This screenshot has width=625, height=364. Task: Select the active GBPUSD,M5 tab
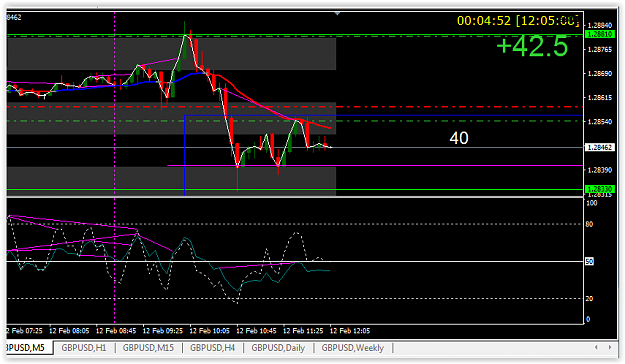[x=28, y=348]
